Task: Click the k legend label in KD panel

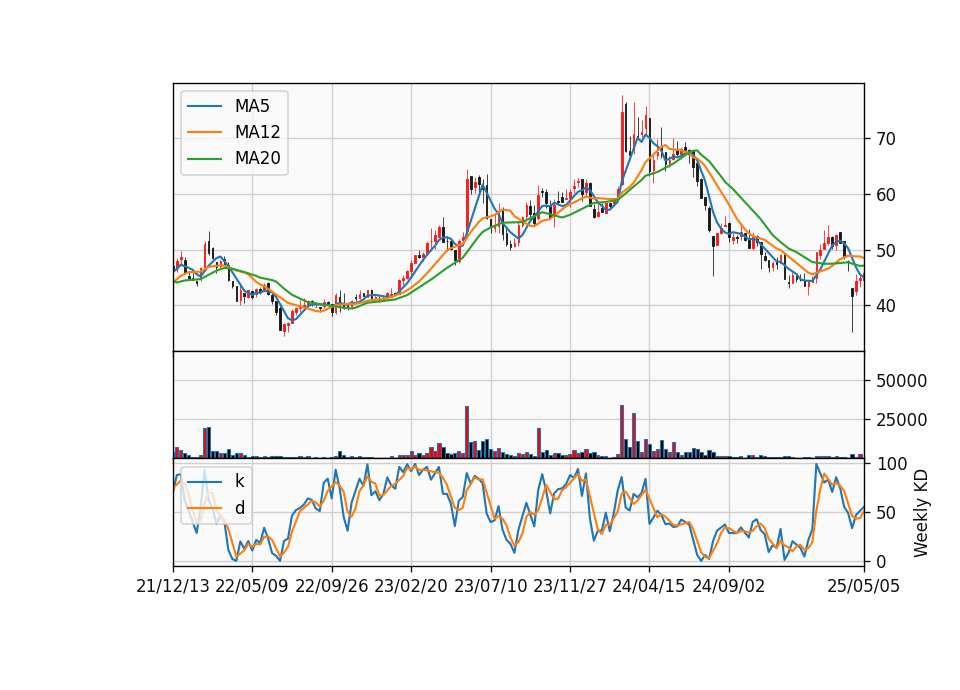Action: tap(239, 481)
